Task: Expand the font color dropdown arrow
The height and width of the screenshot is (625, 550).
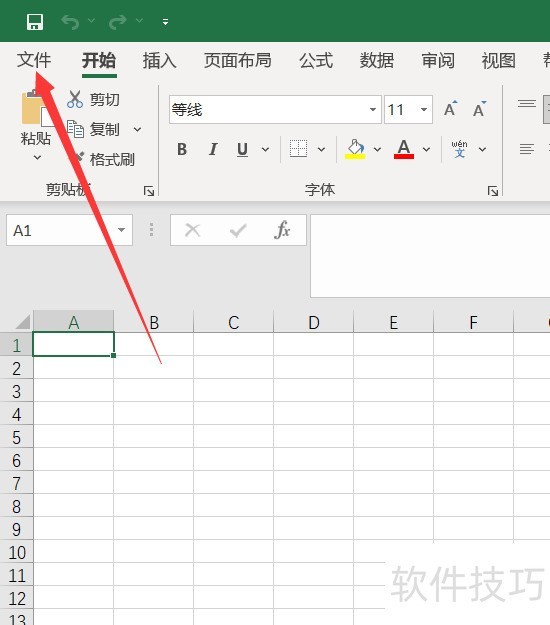Action: pos(426,149)
